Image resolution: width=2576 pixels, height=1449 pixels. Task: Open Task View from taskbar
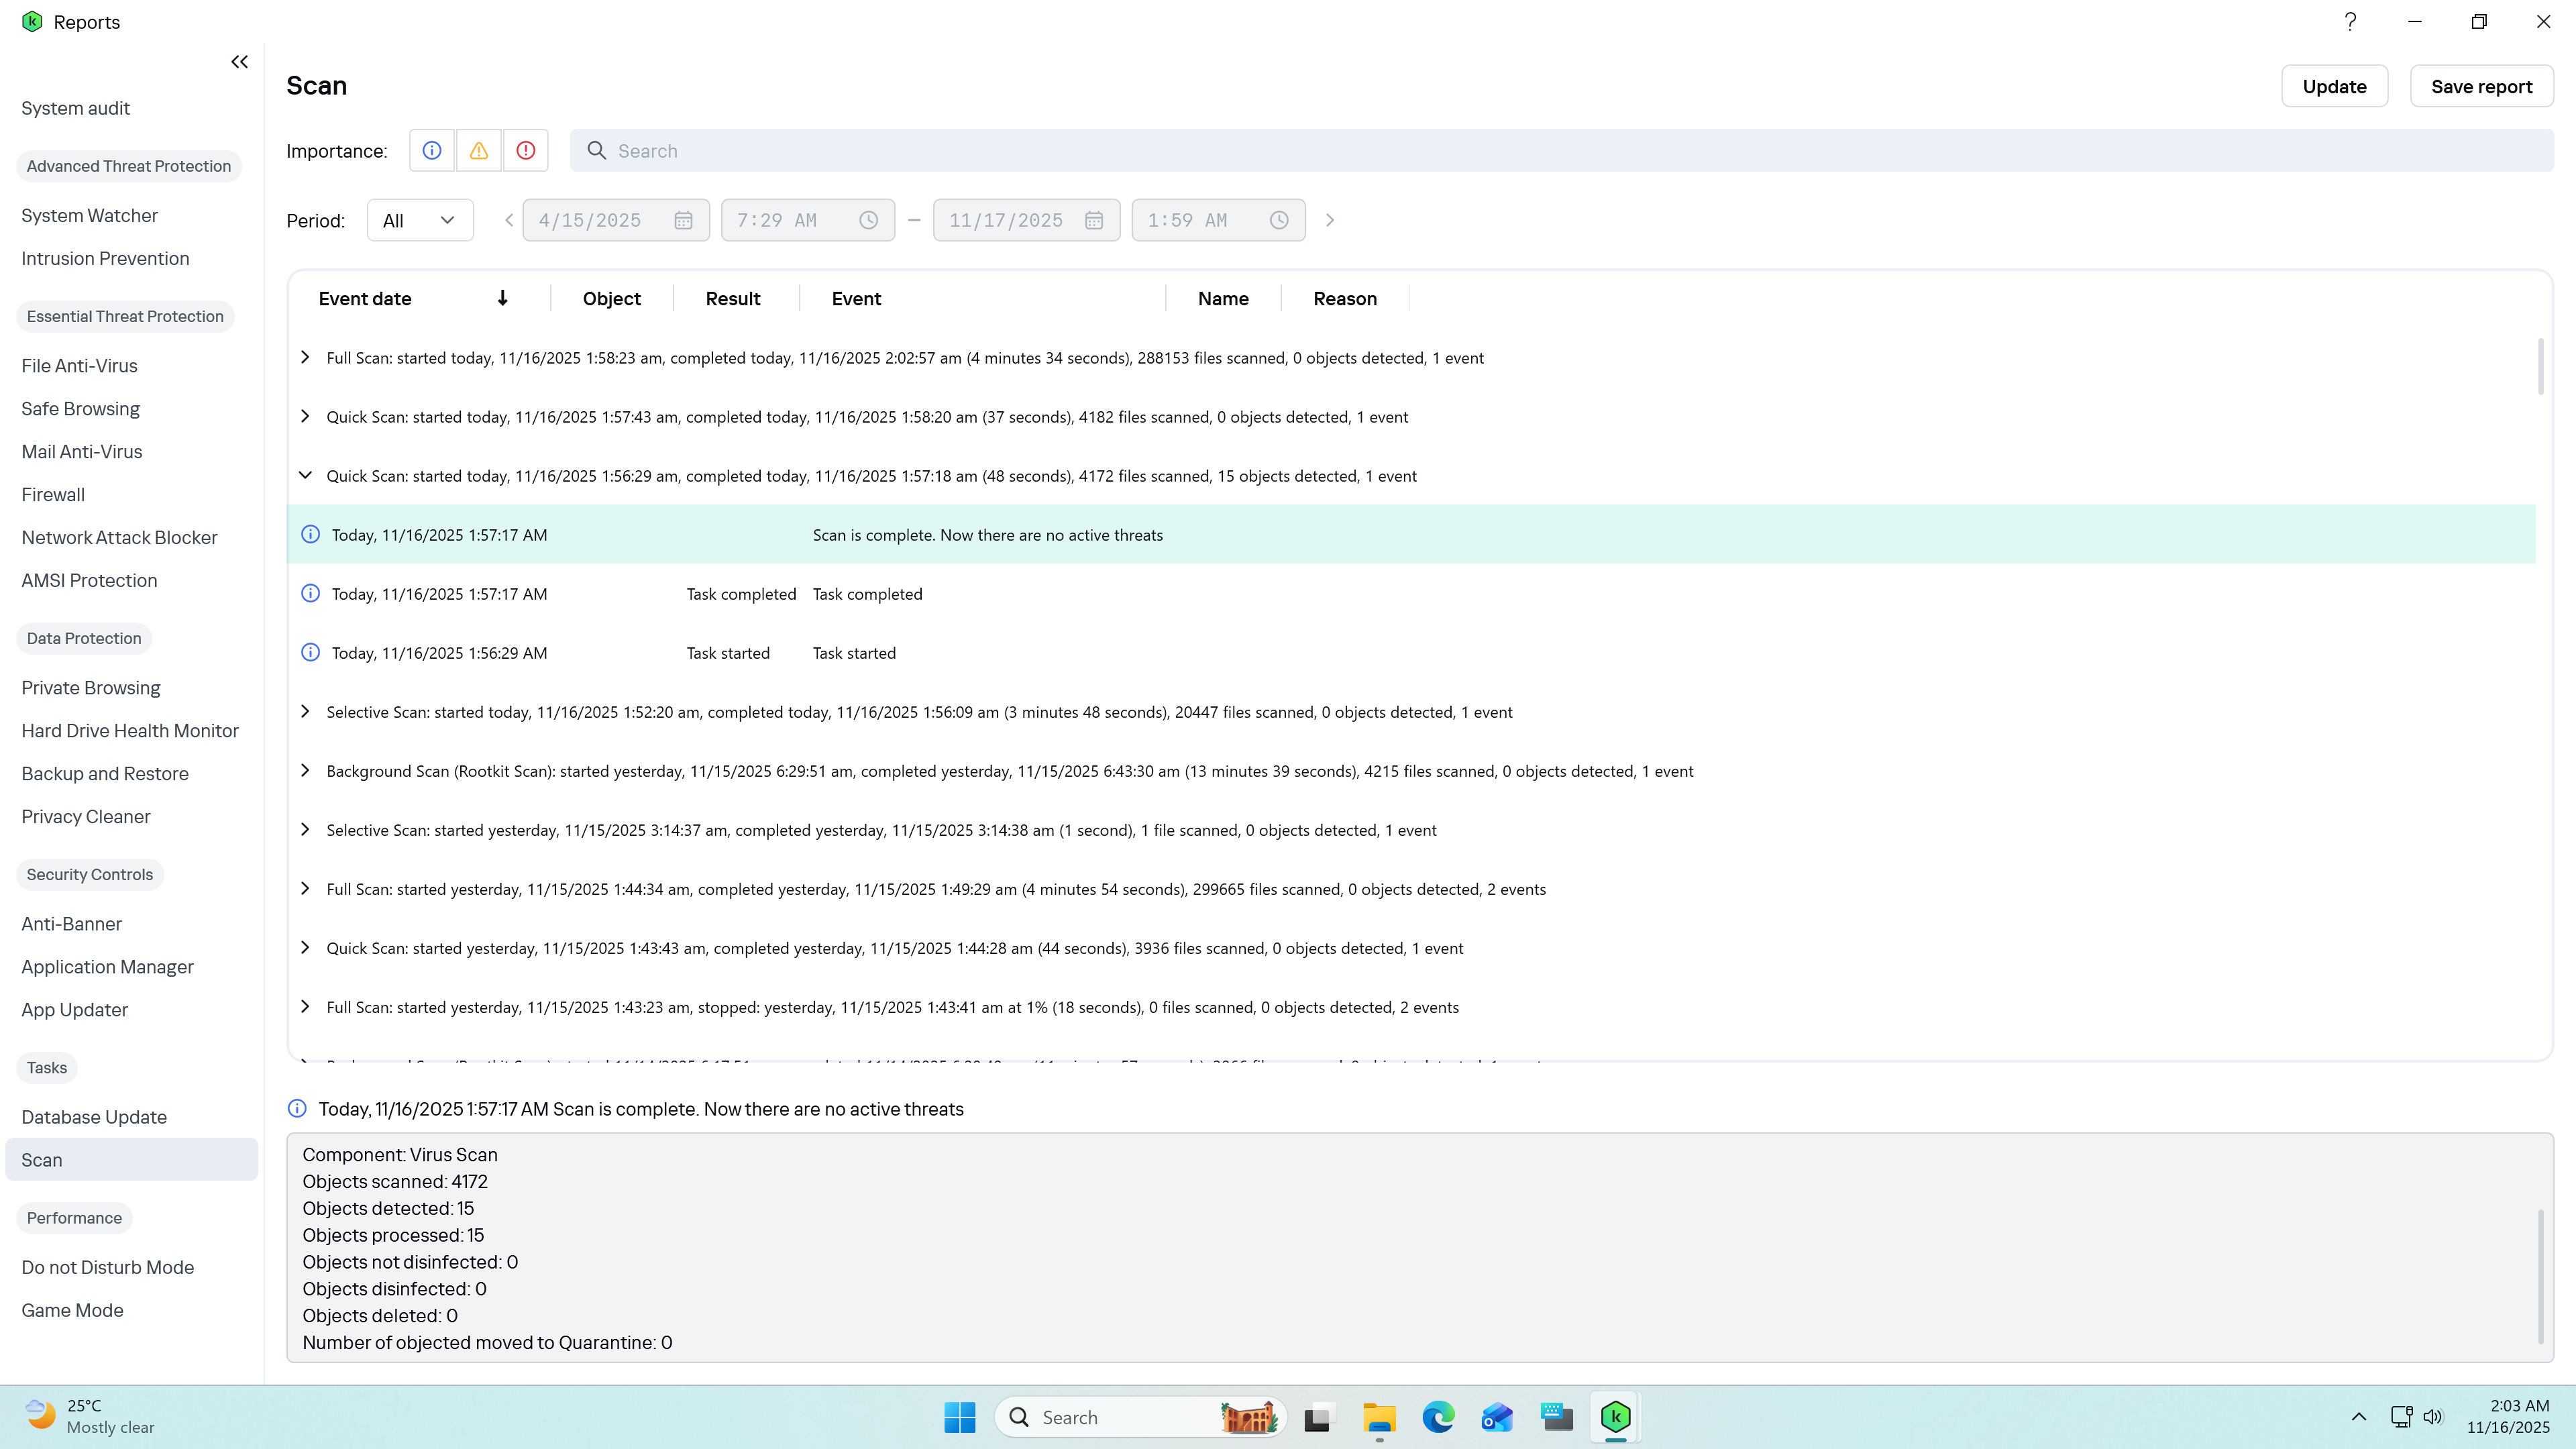pos(1319,1417)
